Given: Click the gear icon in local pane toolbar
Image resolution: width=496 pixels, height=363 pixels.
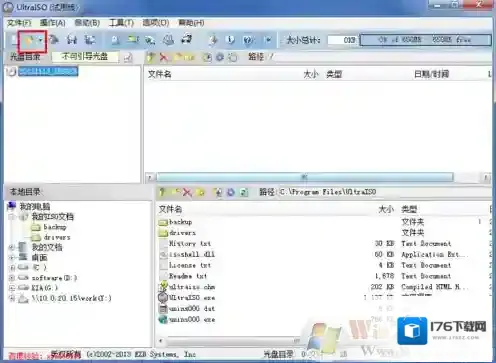Looking at the screenshot, I should point(231,192).
